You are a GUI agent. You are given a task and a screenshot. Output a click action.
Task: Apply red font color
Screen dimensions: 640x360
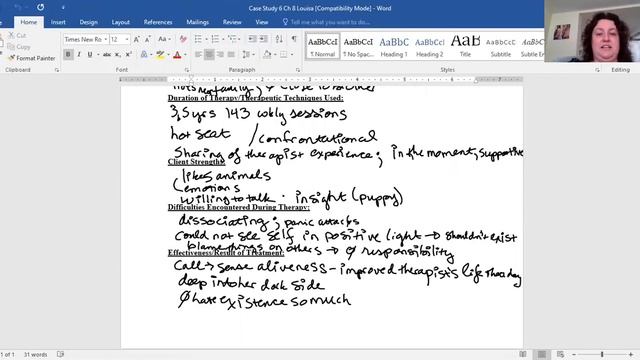[x=177, y=54]
